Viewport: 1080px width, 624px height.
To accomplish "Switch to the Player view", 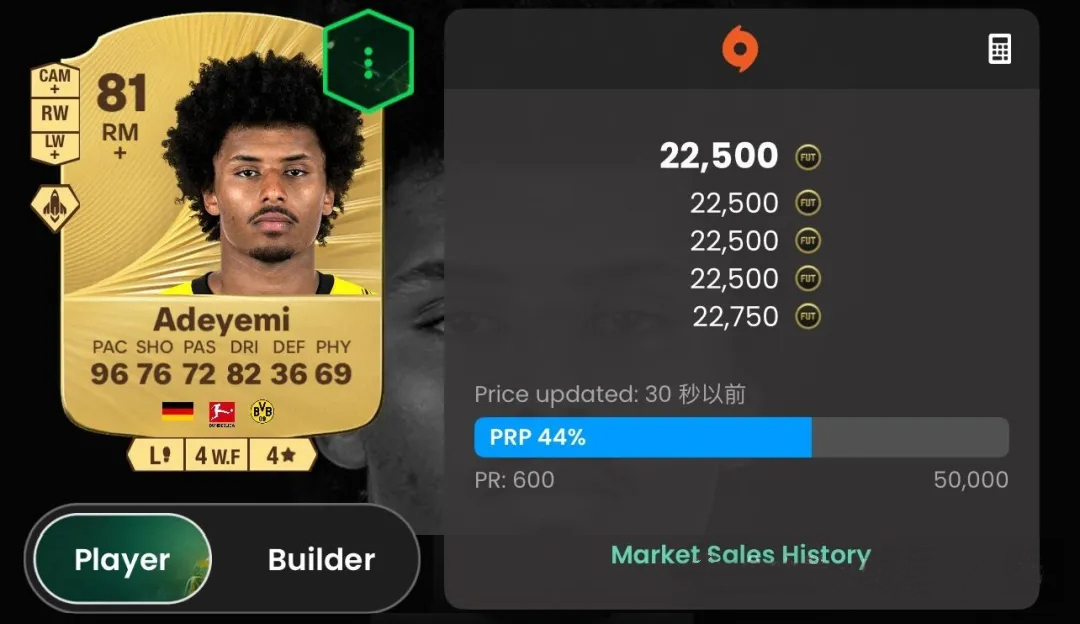I will point(122,559).
